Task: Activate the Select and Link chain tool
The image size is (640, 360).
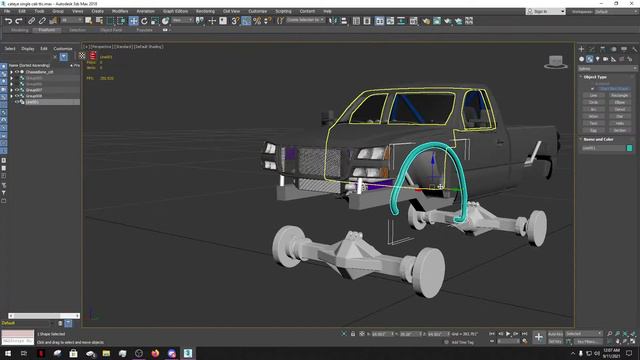Action: [x=31, y=21]
